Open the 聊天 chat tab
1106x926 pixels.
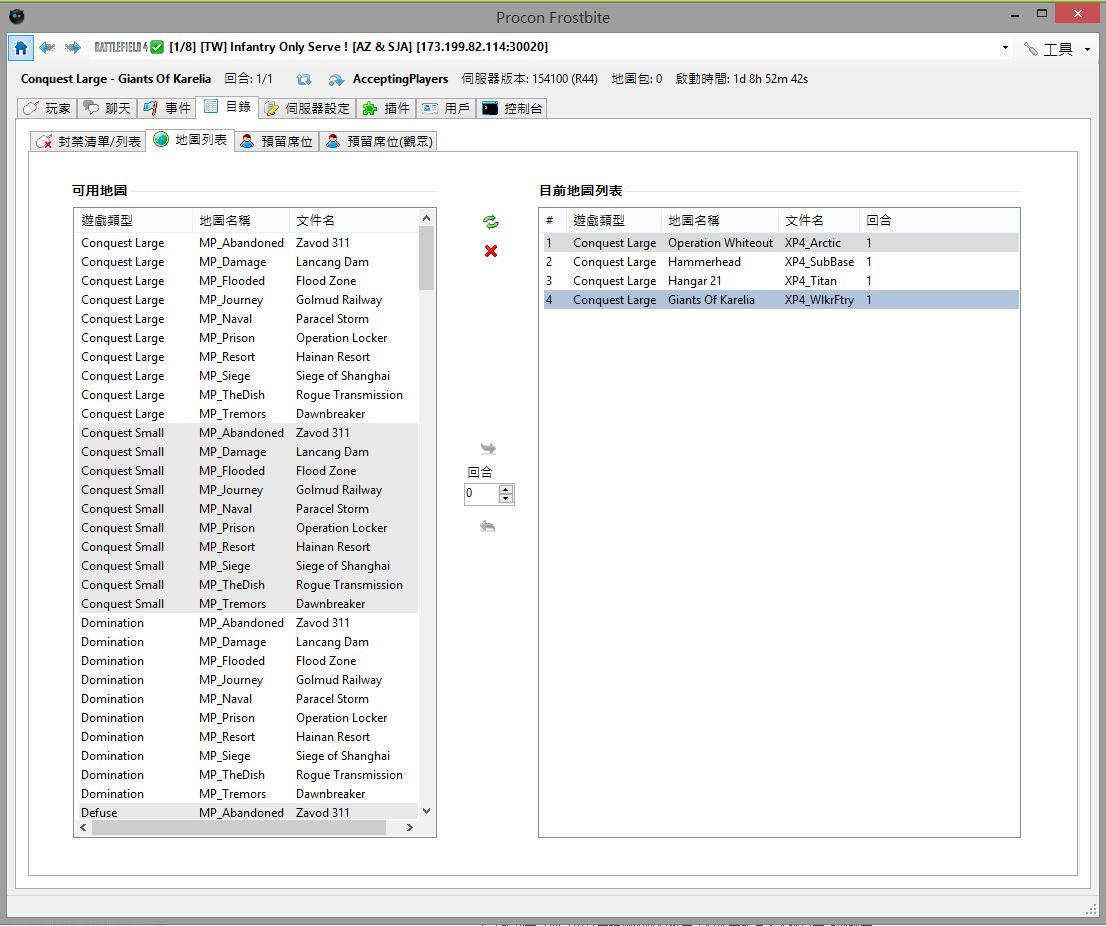[107, 108]
